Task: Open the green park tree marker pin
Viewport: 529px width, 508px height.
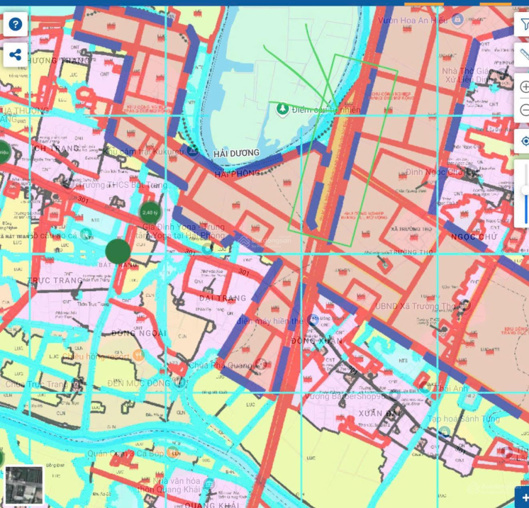Action: [x=282, y=109]
